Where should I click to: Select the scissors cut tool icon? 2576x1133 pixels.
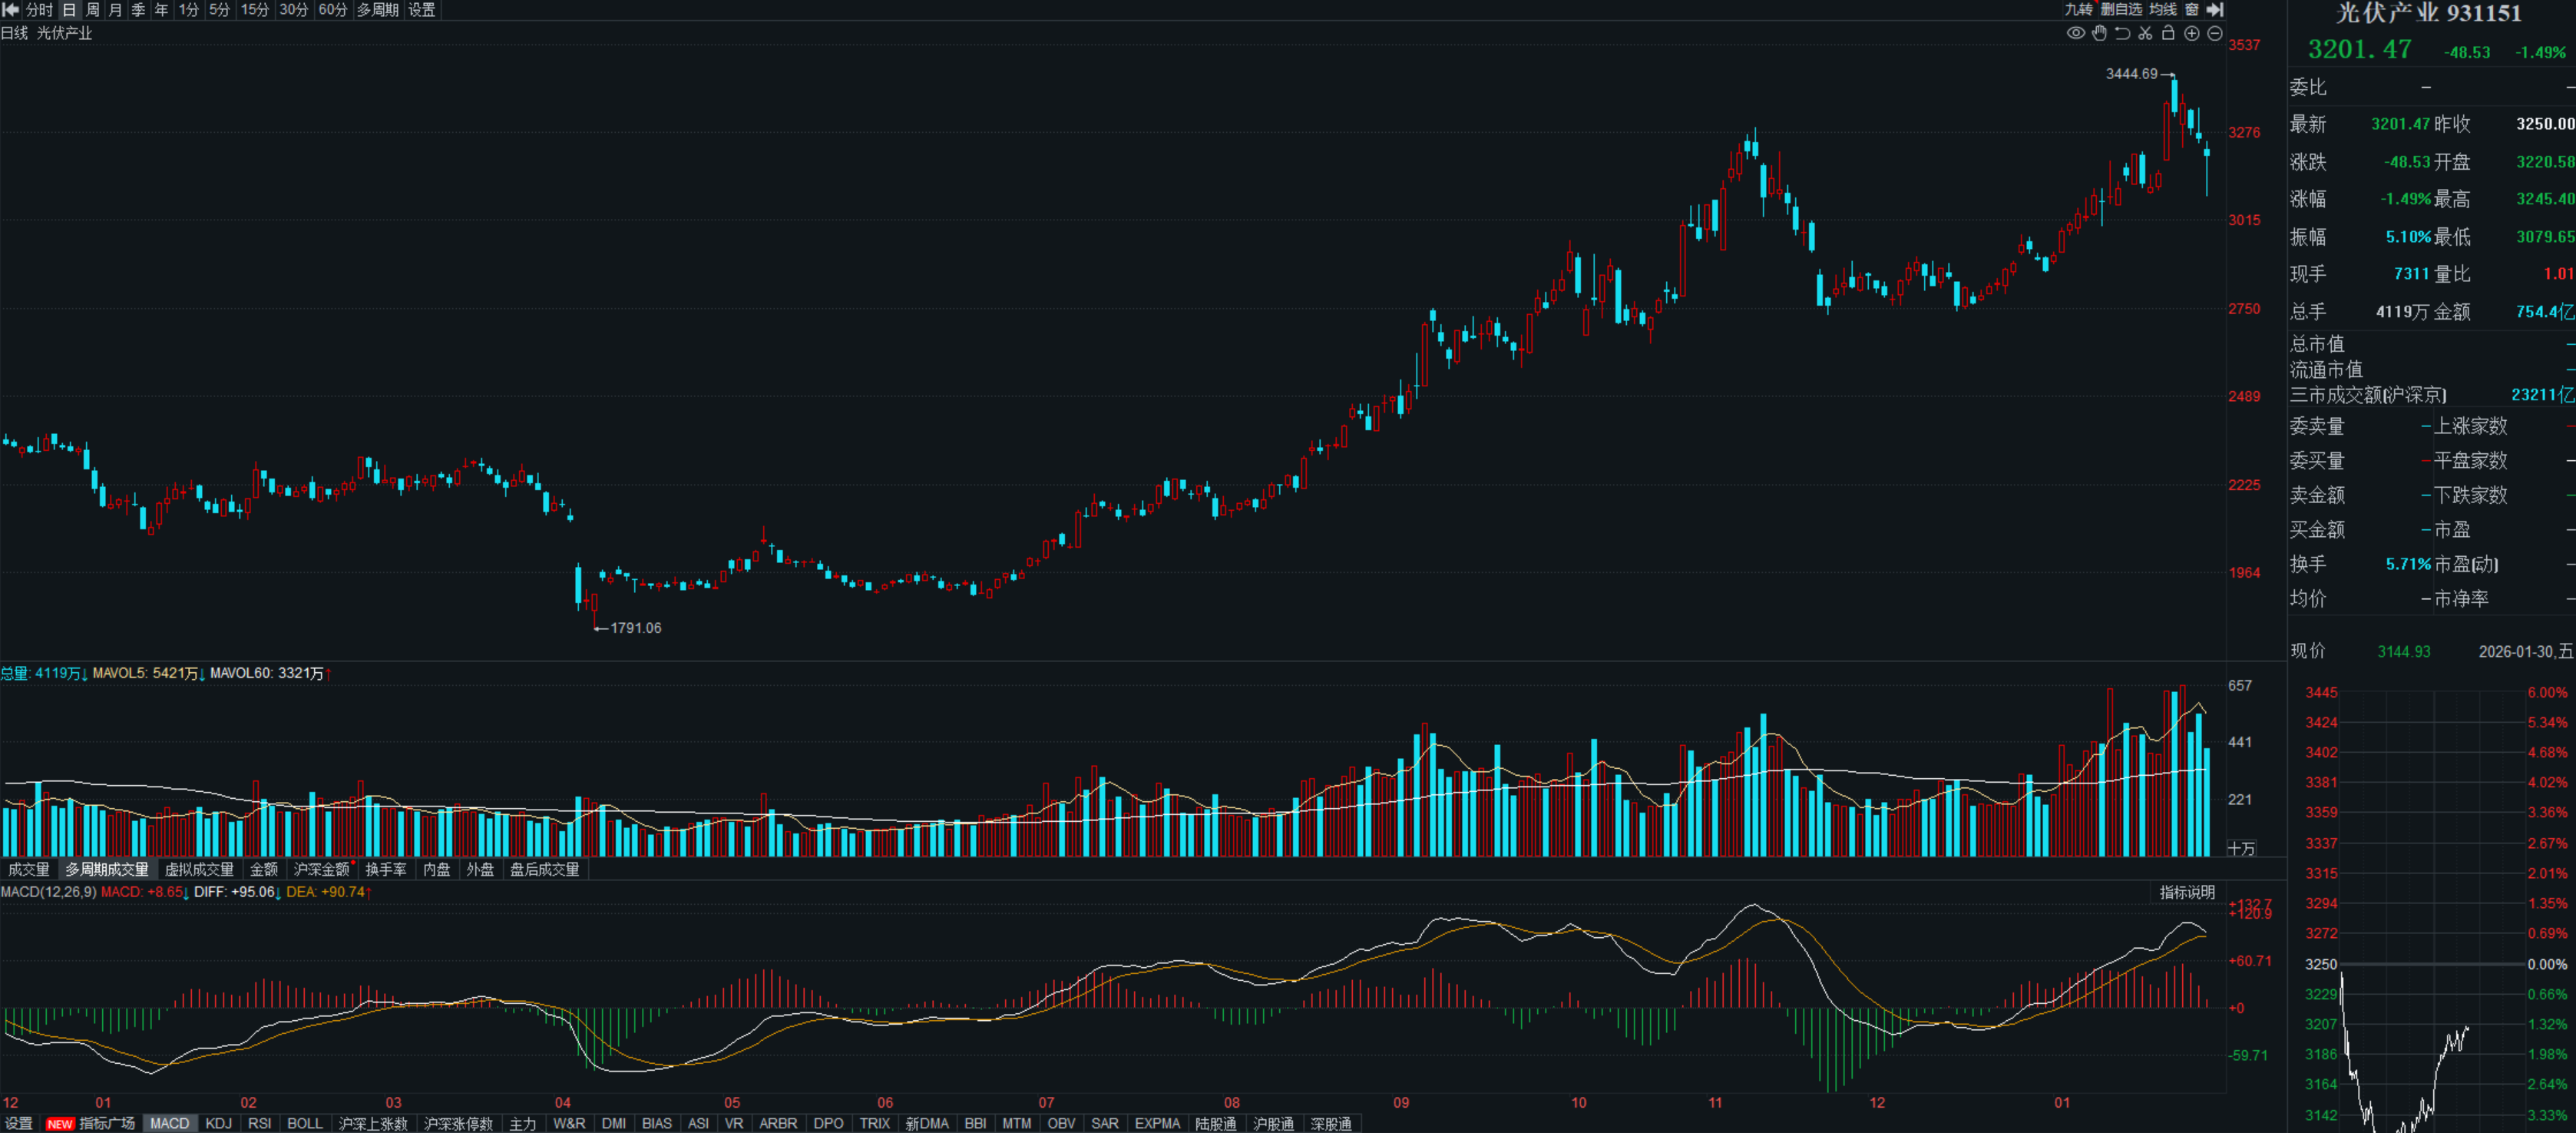pyautogui.click(x=2145, y=33)
